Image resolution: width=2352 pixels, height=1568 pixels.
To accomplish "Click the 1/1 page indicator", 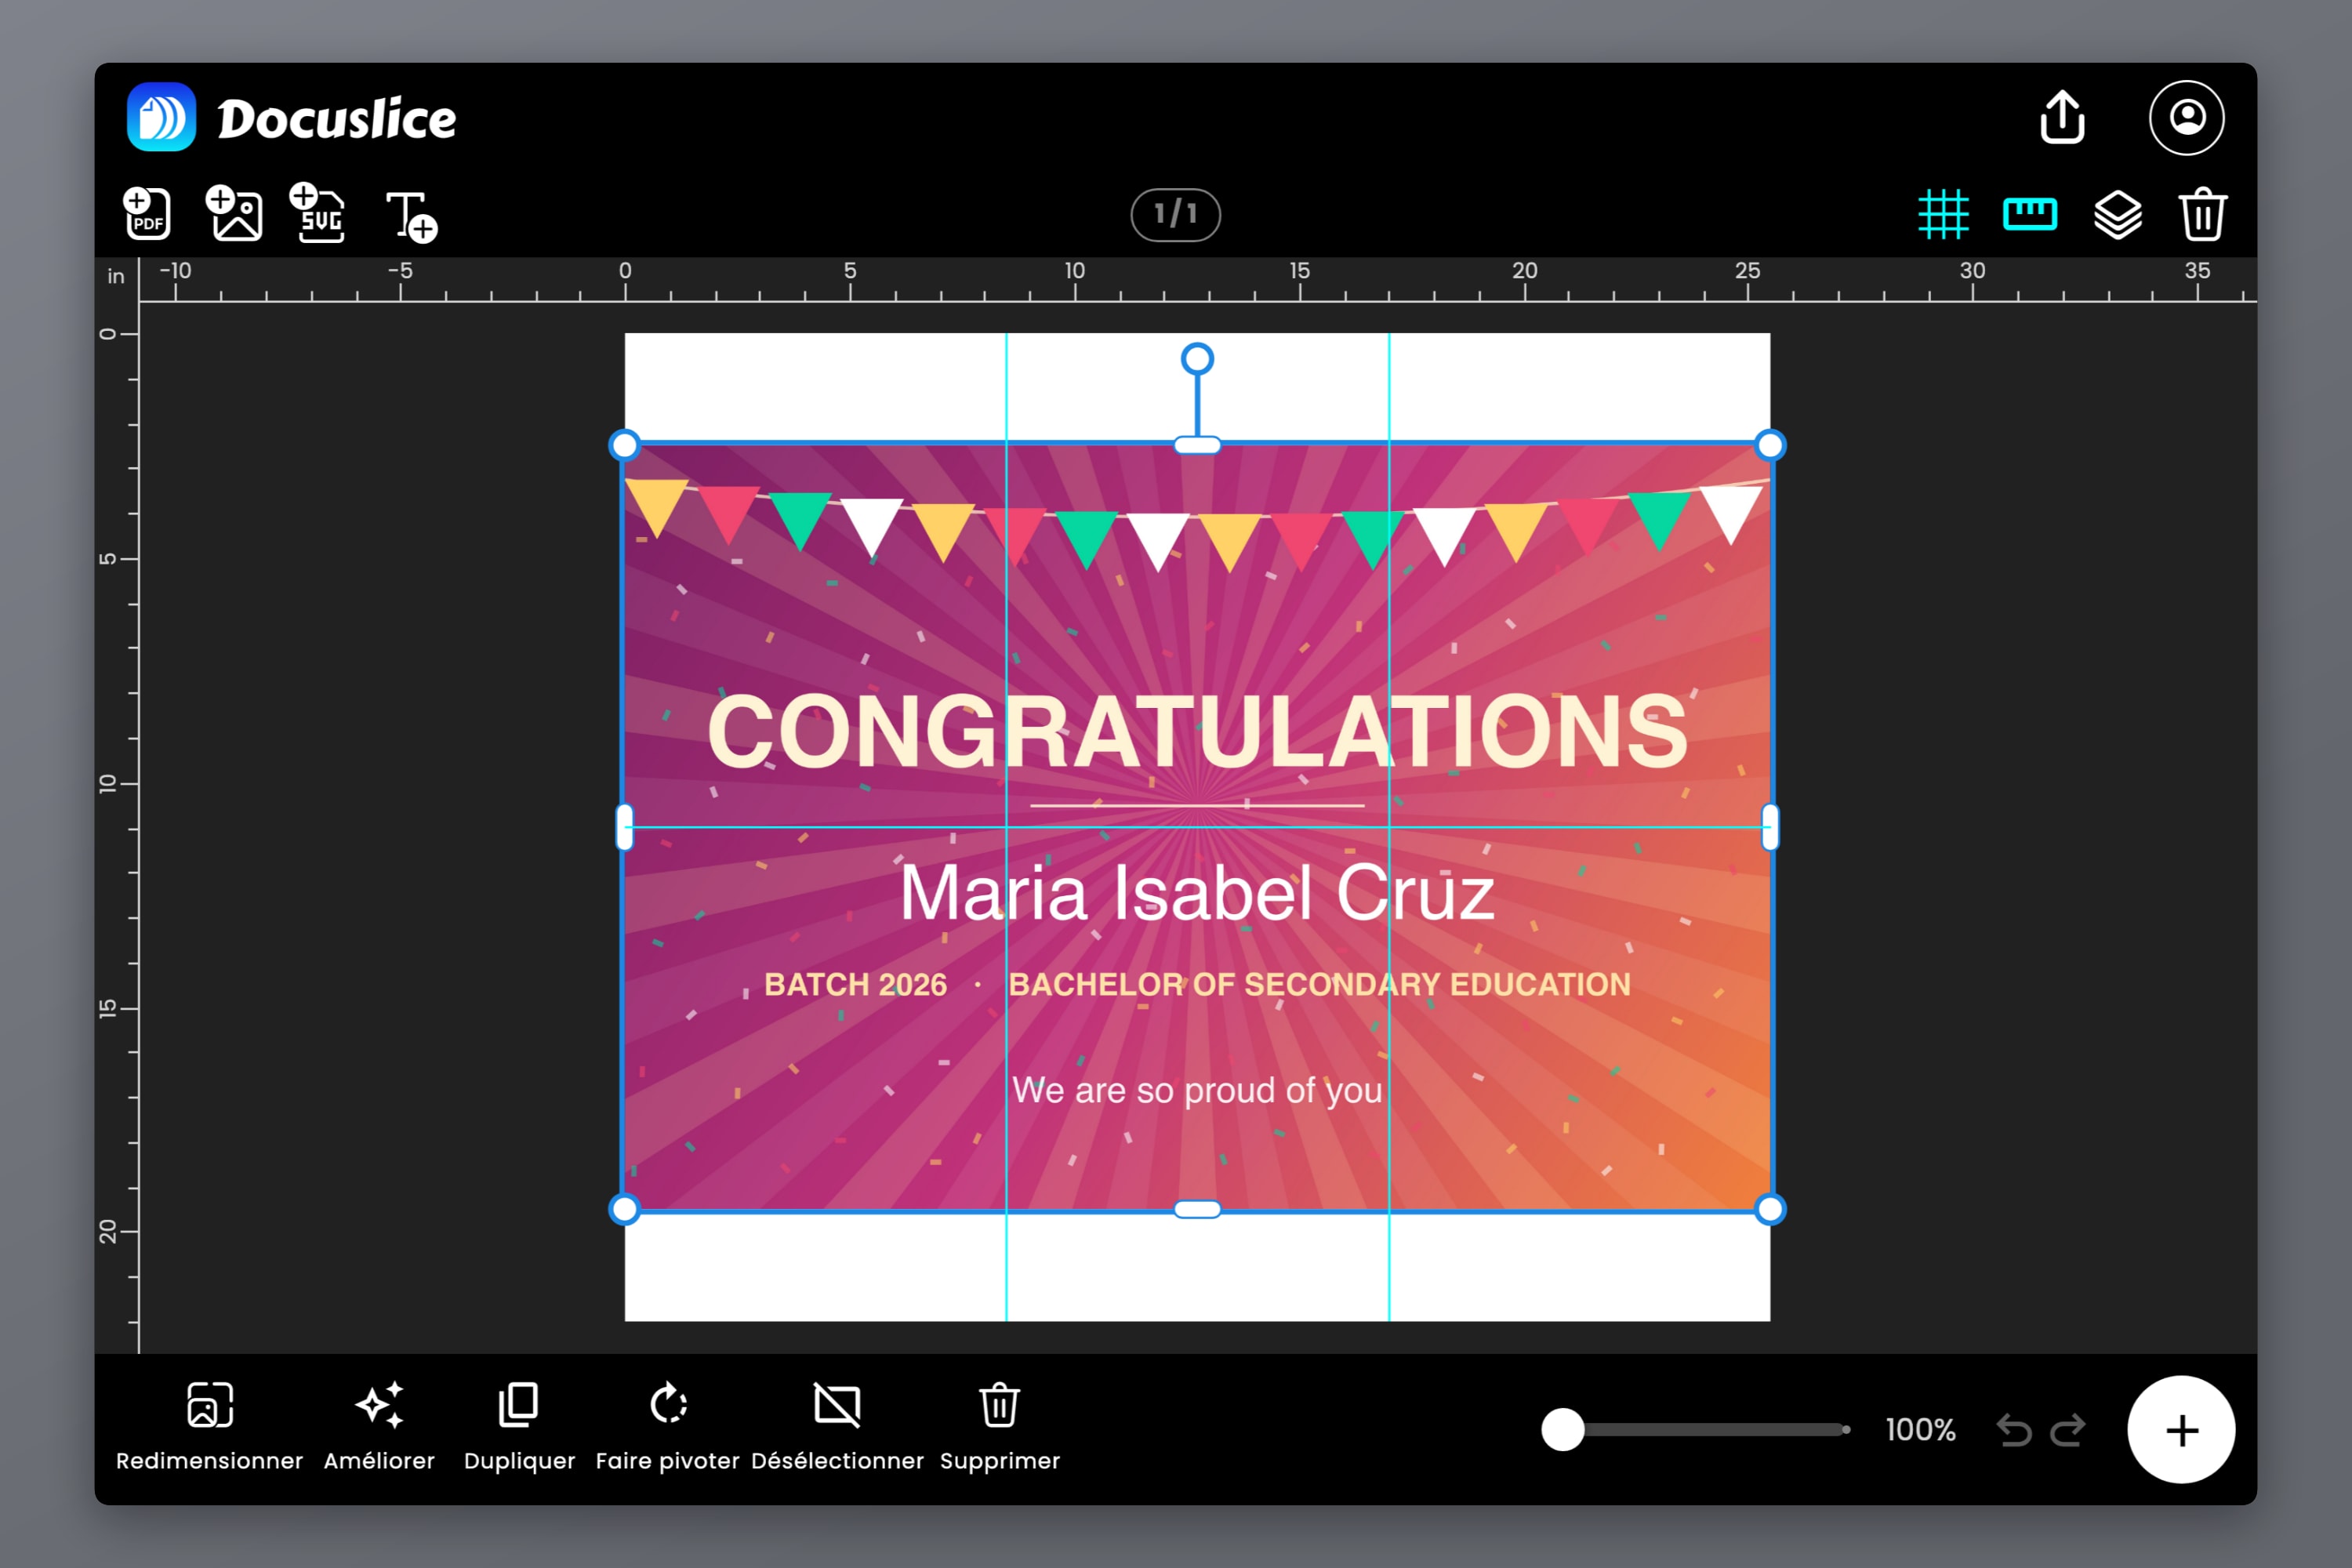I will [x=1176, y=214].
